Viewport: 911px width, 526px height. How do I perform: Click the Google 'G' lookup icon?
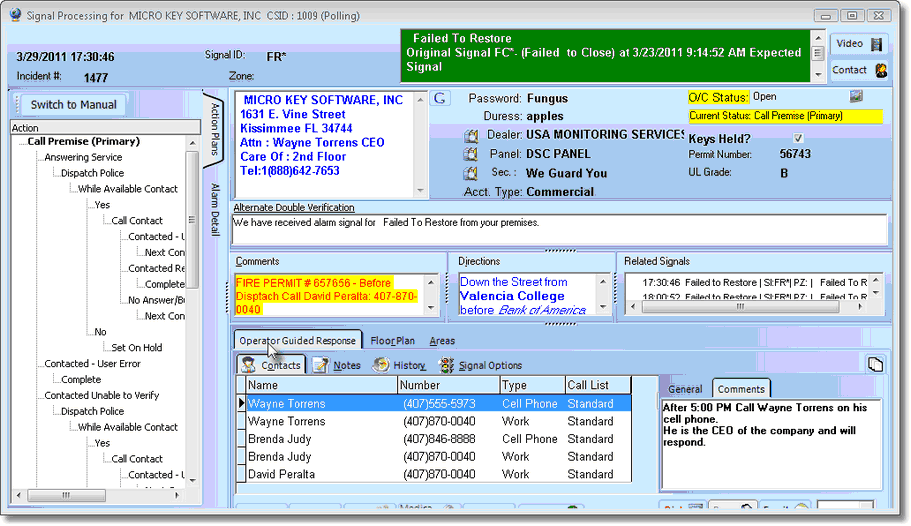tap(440, 98)
